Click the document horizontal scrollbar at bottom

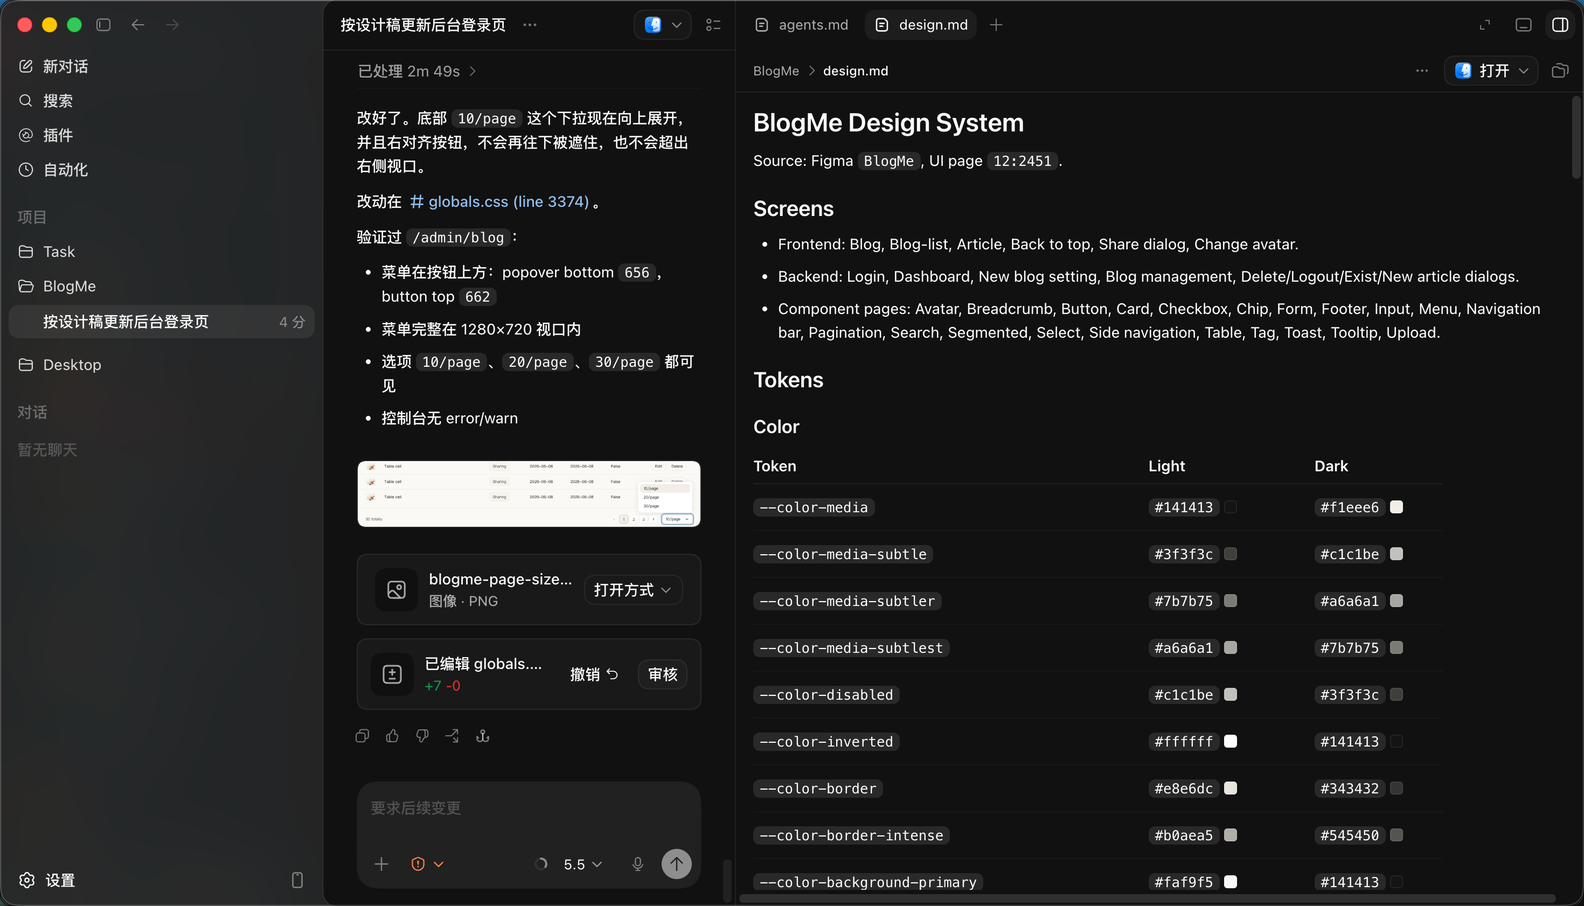click(1147, 899)
